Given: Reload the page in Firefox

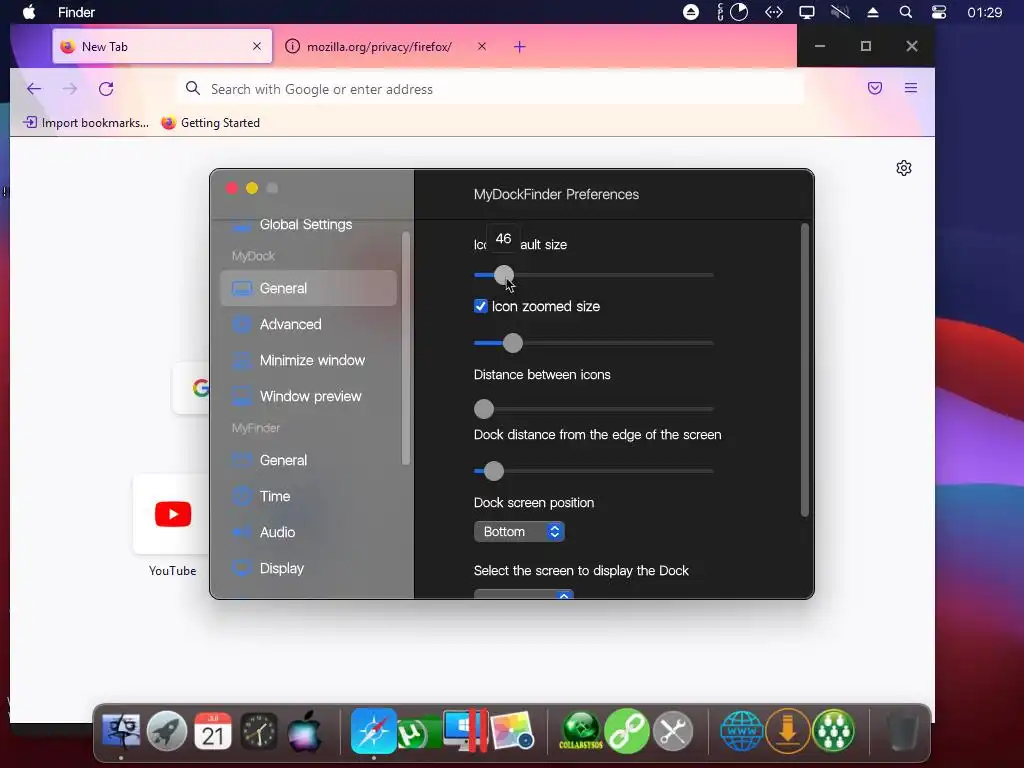Looking at the screenshot, I should 106,89.
